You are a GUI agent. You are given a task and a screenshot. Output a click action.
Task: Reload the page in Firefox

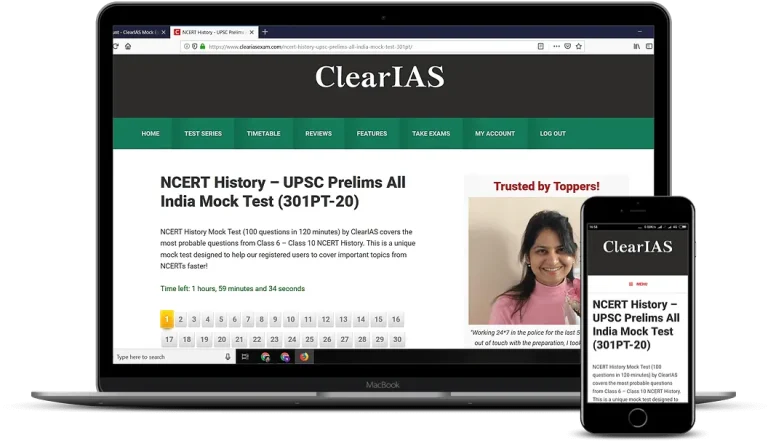click(116, 46)
